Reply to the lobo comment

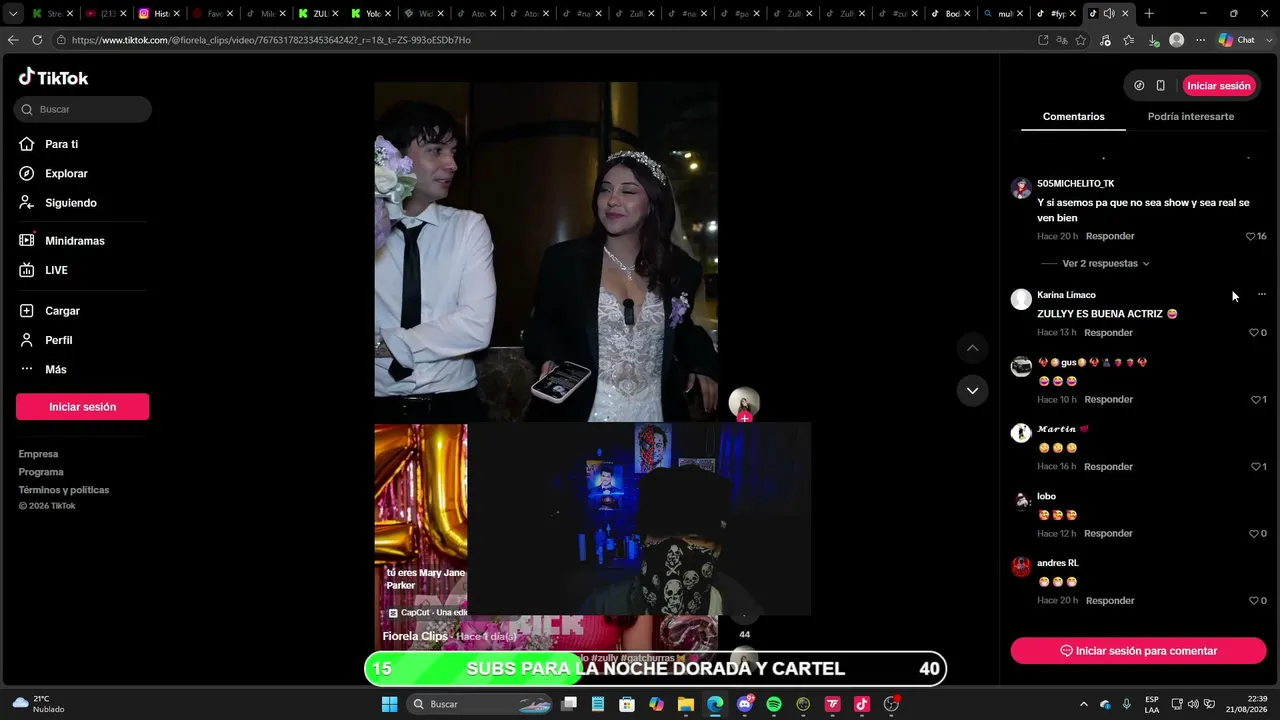coord(1108,533)
